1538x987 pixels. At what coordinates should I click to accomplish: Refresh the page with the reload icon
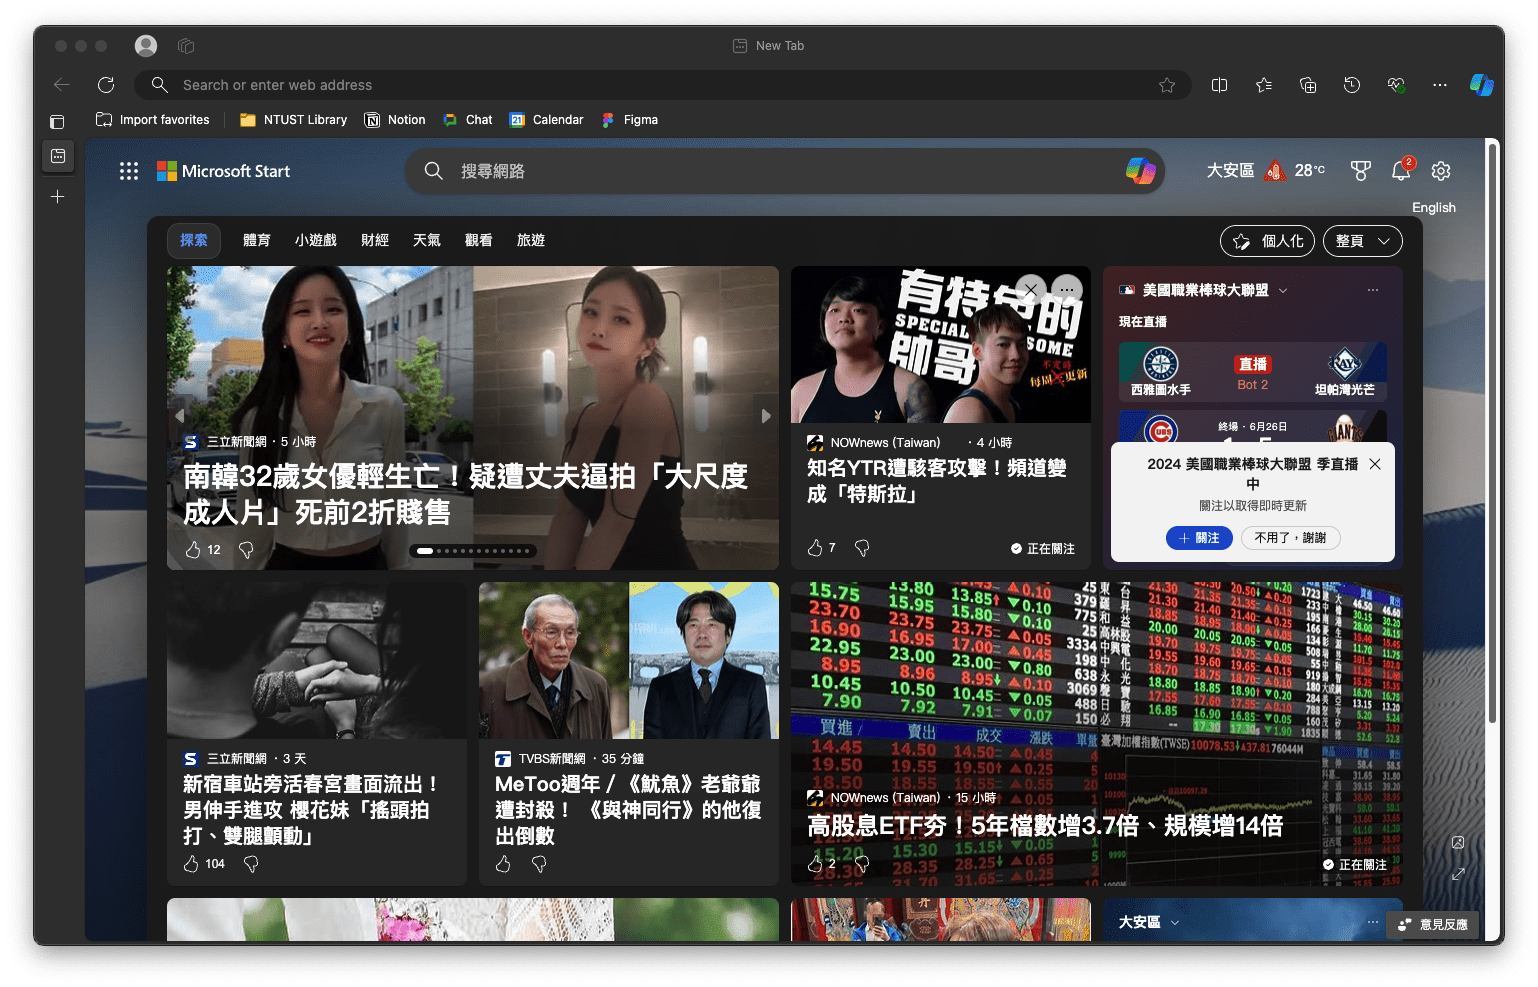106,85
